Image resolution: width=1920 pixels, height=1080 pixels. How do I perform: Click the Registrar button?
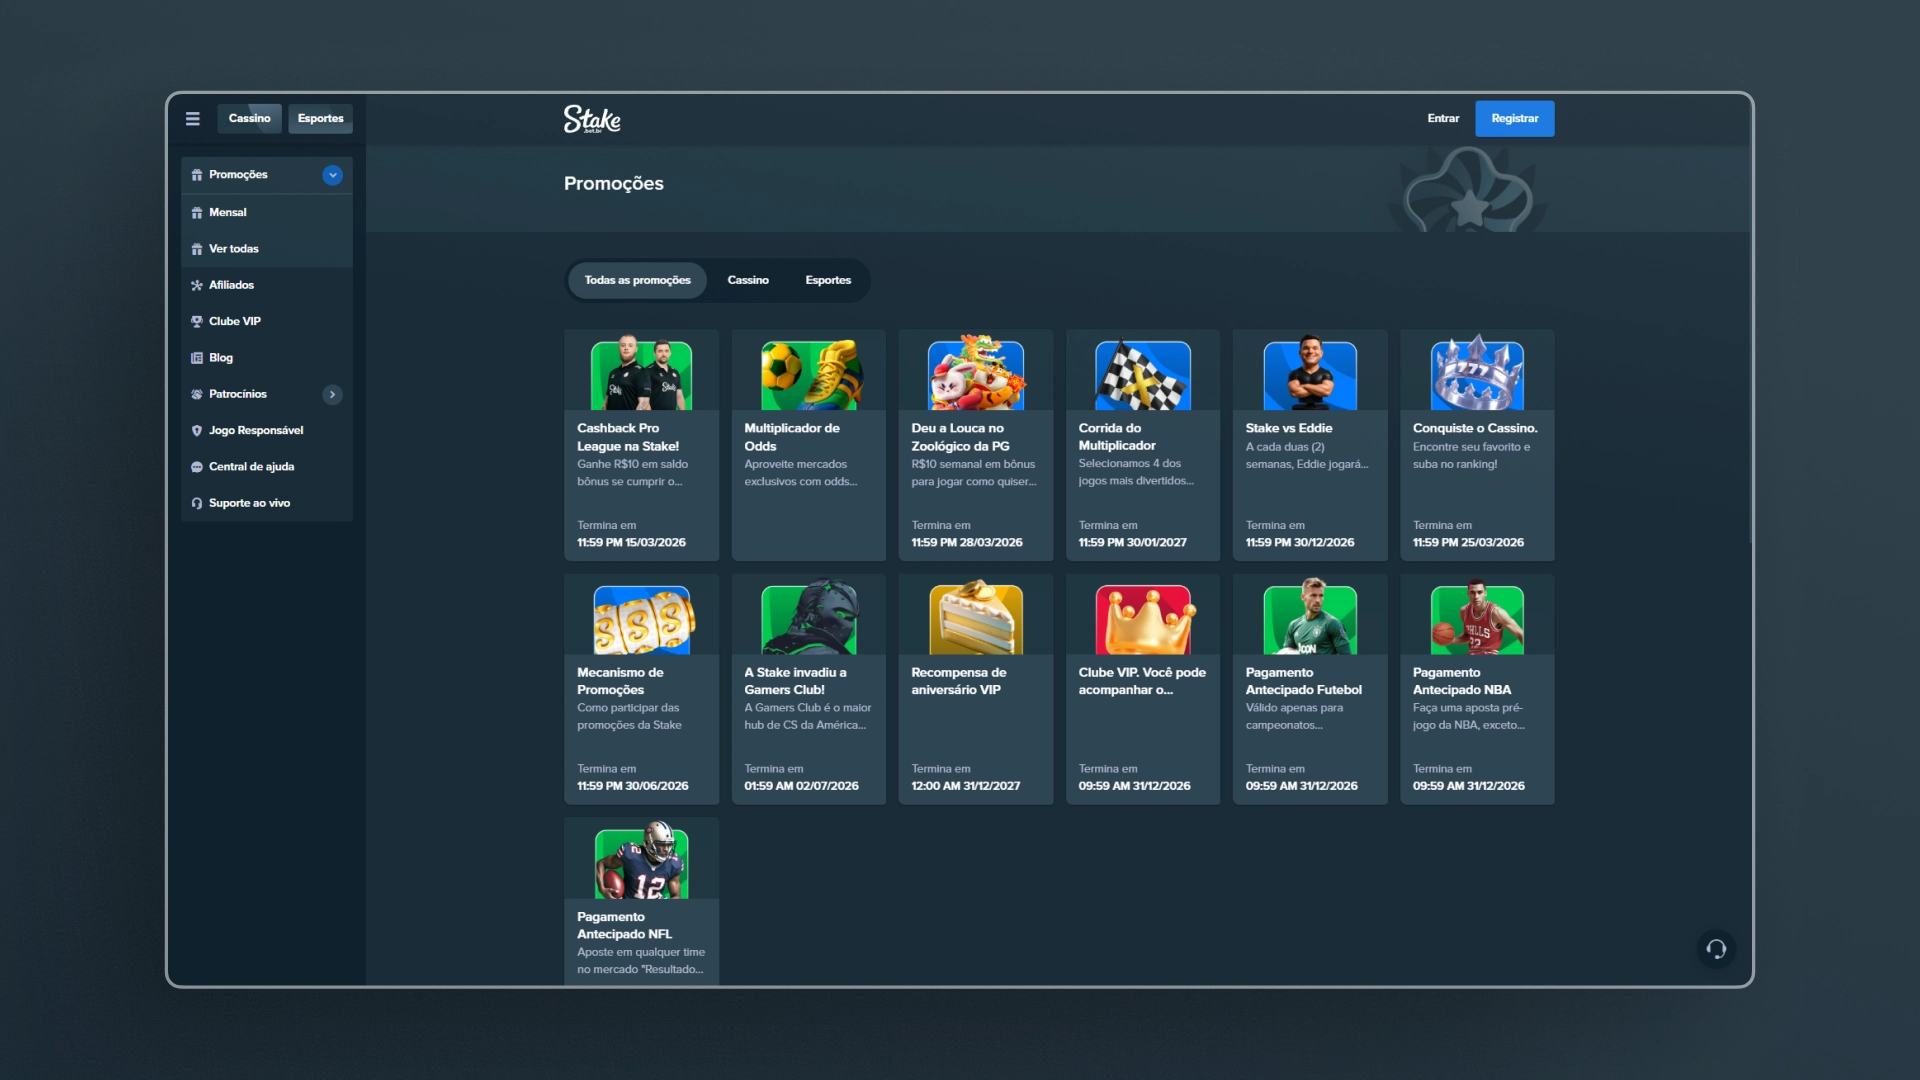[x=1514, y=119]
